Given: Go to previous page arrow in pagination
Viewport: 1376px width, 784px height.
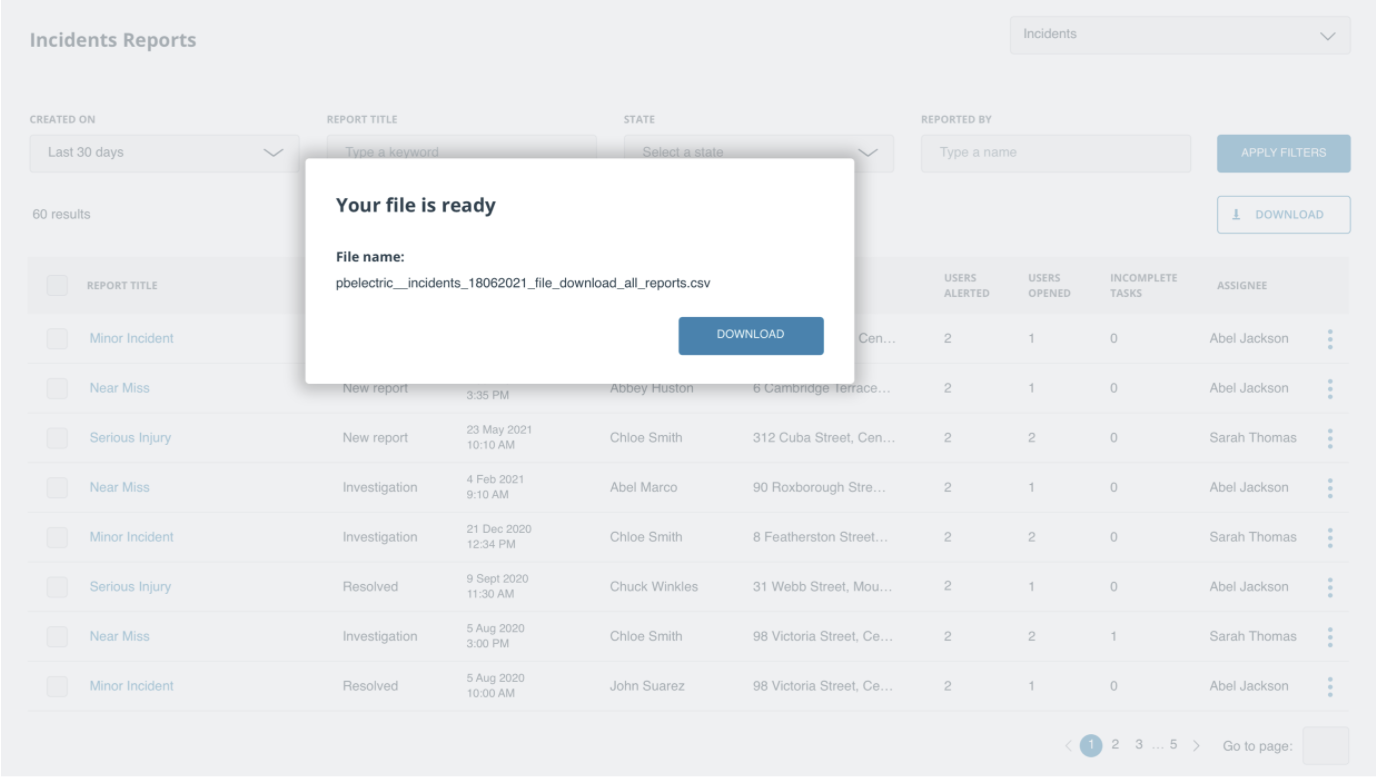Looking at the screenshot, I should [x=1068, y=746].
